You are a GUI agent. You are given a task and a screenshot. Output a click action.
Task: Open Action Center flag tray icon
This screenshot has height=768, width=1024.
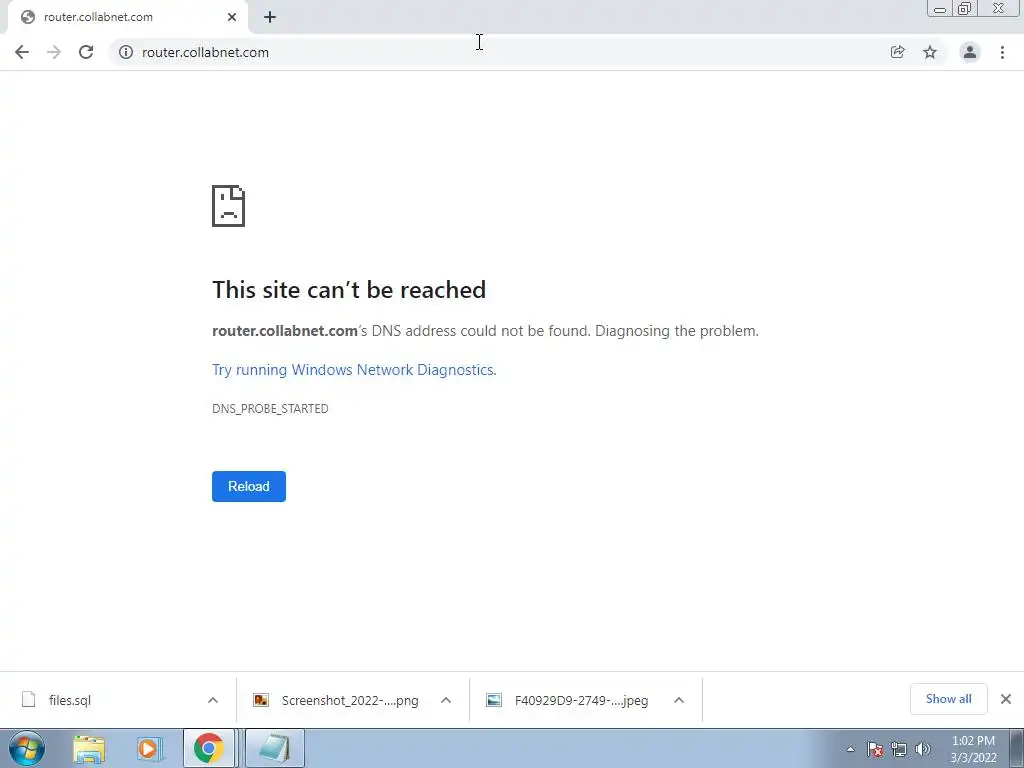(875, 749)
